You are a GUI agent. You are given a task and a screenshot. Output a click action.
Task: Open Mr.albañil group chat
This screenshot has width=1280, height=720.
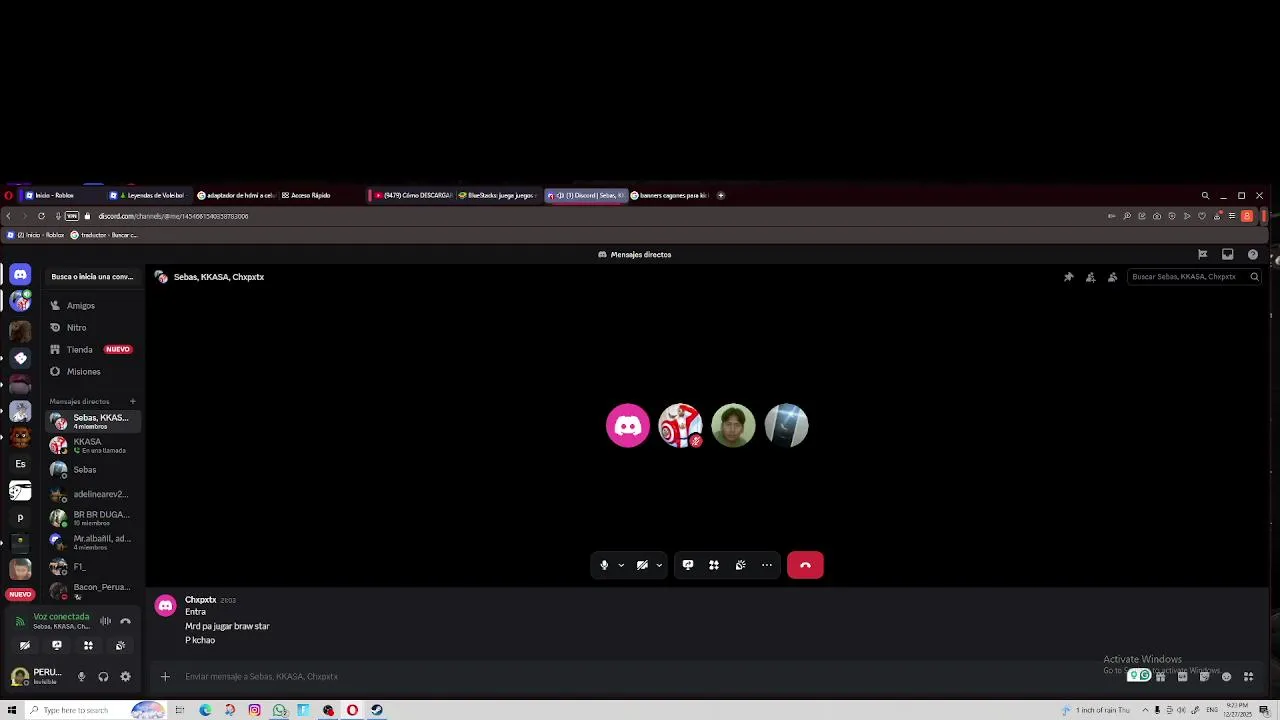93,542
